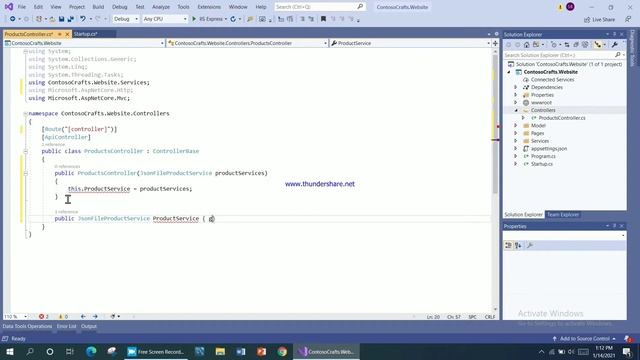
Task: Select Connected Services in Solution Explorer
Action: [x=552, y=80]
